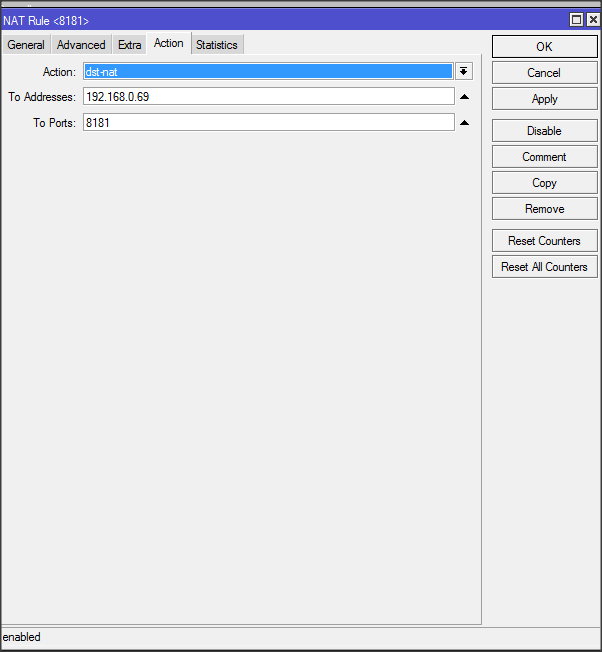Screen dimensions: 602x652
Task: Click the NAT Rule <8181> title
Action: pos(46,20)
